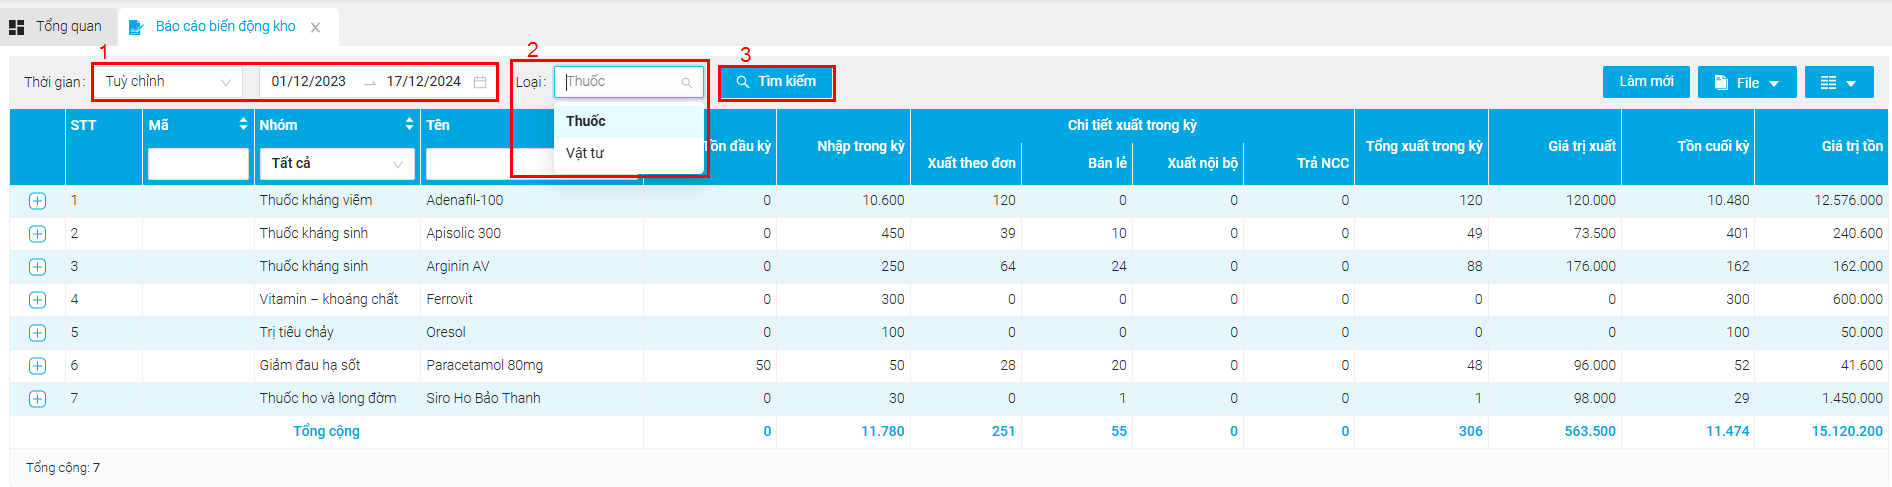This screenshot has height=487, width=1892.
Task: Click the Chi tiết xuất trong kỳ header
Action: pos(1132,125)
